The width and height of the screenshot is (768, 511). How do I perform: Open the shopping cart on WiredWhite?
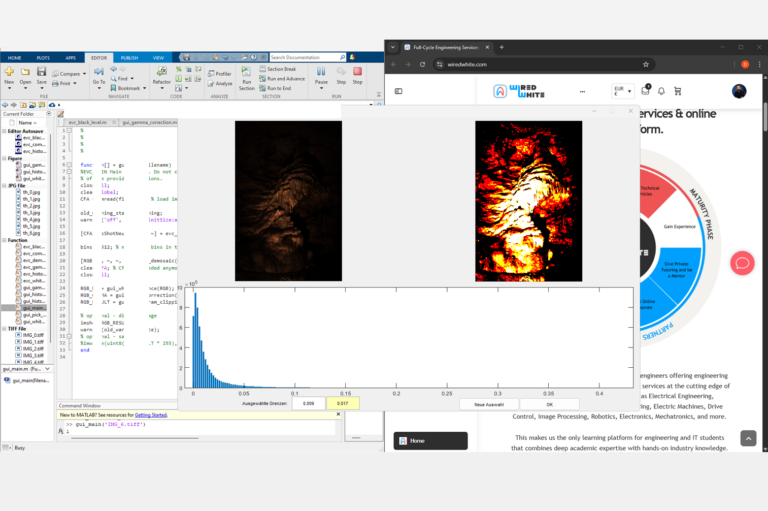(677, 91)
